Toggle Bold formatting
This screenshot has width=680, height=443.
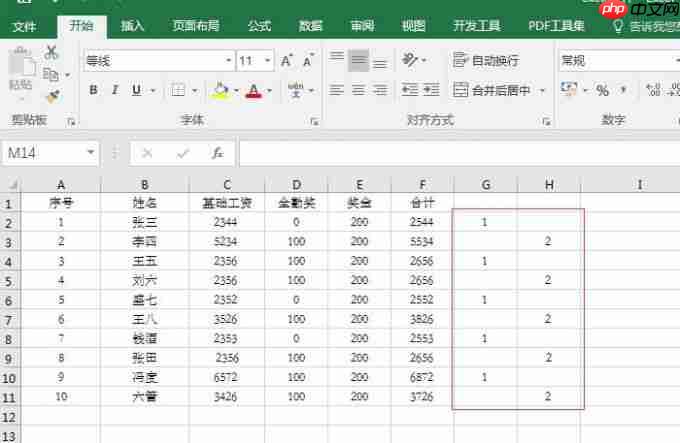click(x=93, y=90)
